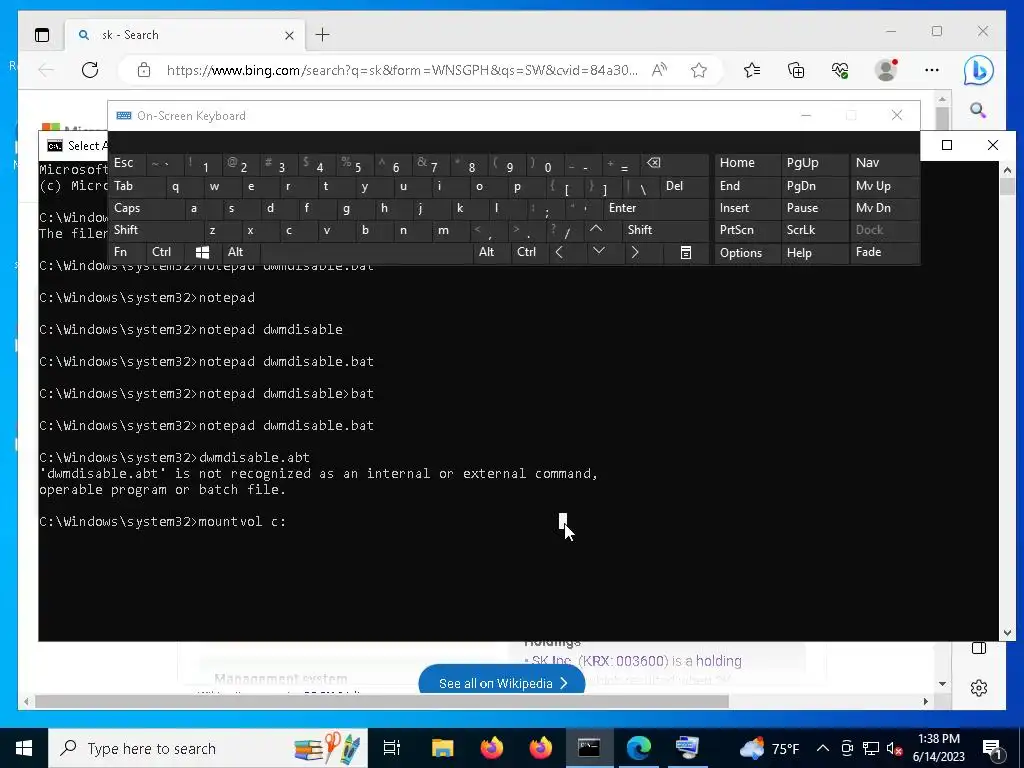
Task: Click the site lock icon in address bar
Action: [x=144, y=70]
